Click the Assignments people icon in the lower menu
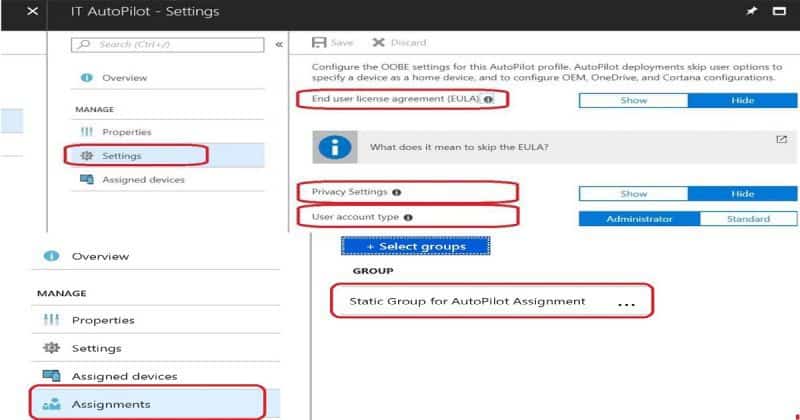800x420 pixels. pyautogui.click(x=51, y=404)
